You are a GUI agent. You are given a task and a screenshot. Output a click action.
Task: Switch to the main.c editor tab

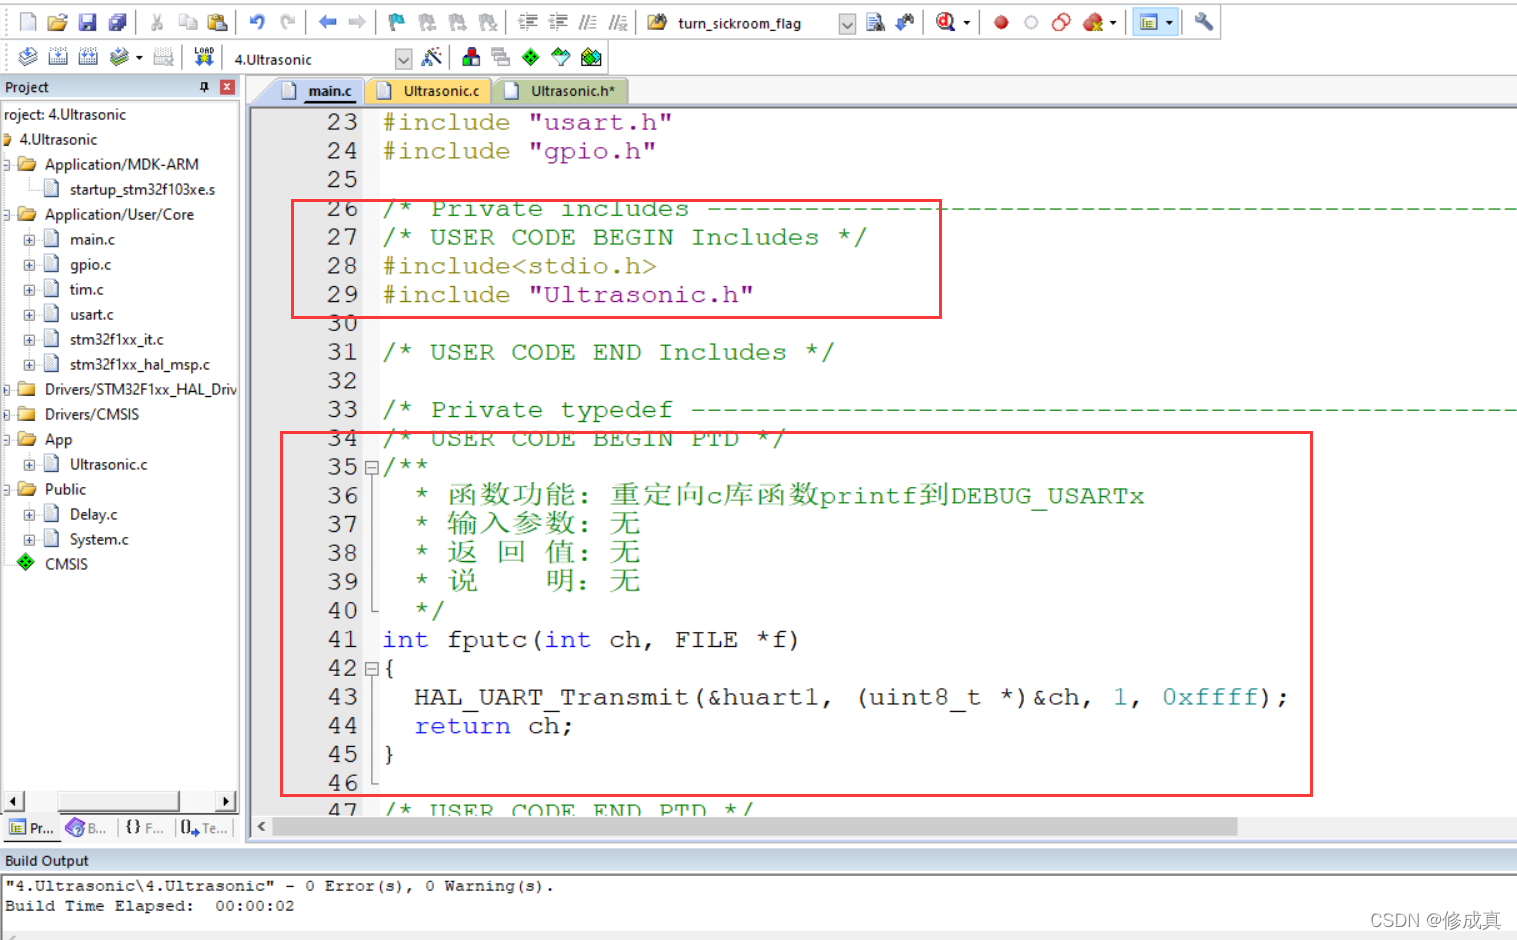pos(317,91)
